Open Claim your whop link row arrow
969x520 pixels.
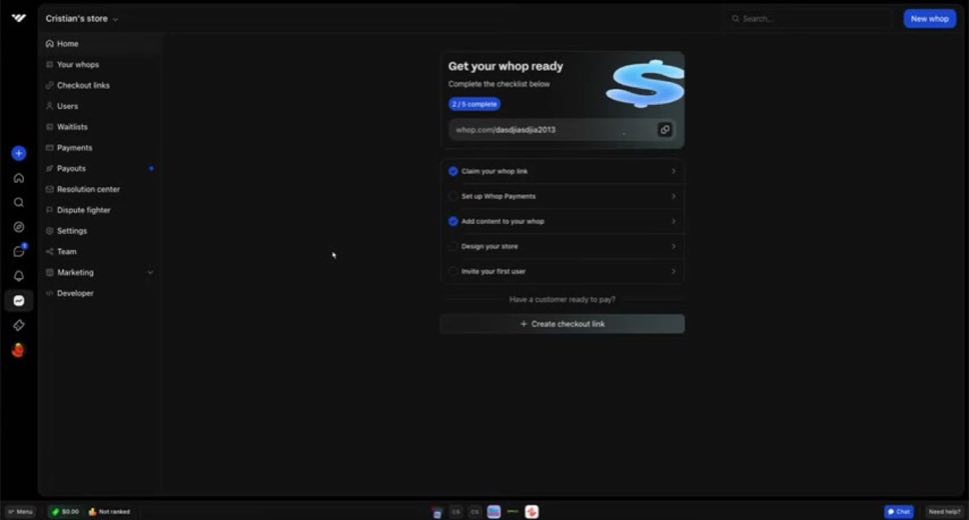tap(673, 171)
